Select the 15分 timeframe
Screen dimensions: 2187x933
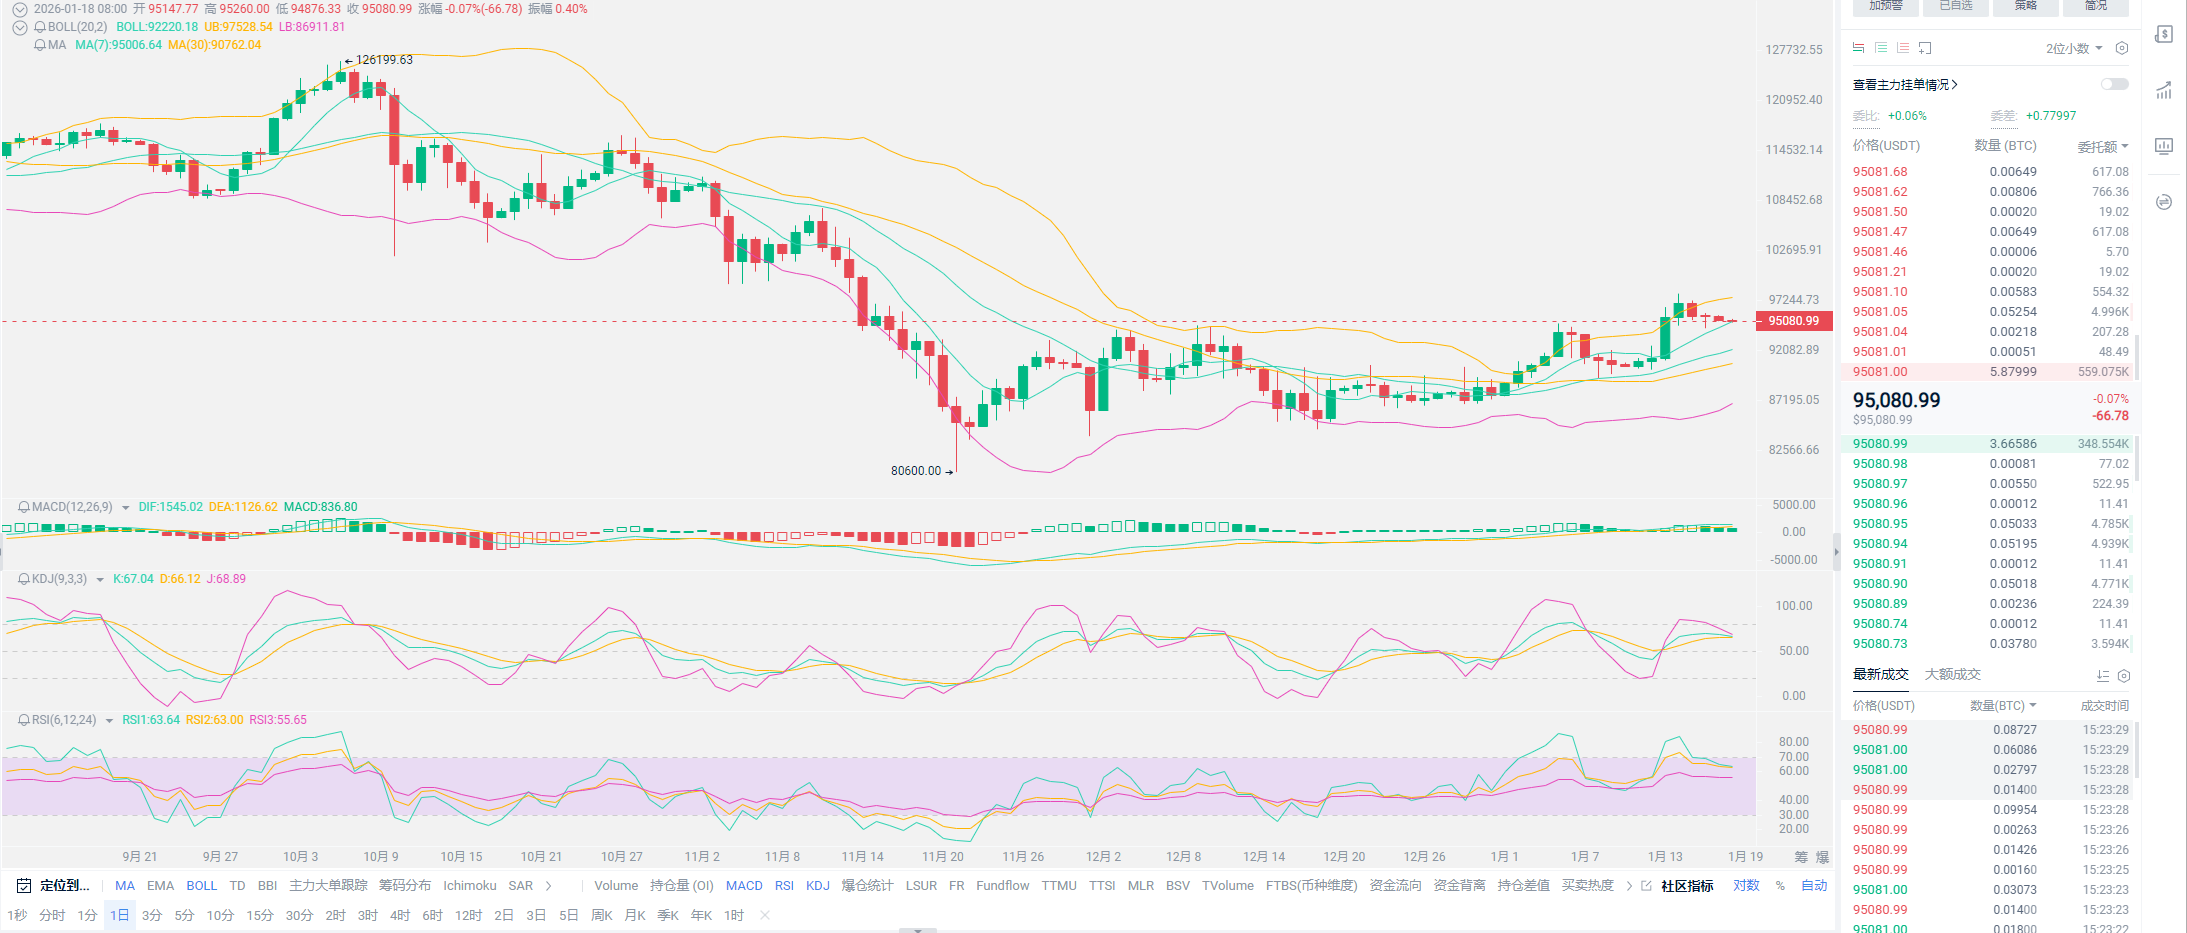pyautogui.click(x=260, y=916)
